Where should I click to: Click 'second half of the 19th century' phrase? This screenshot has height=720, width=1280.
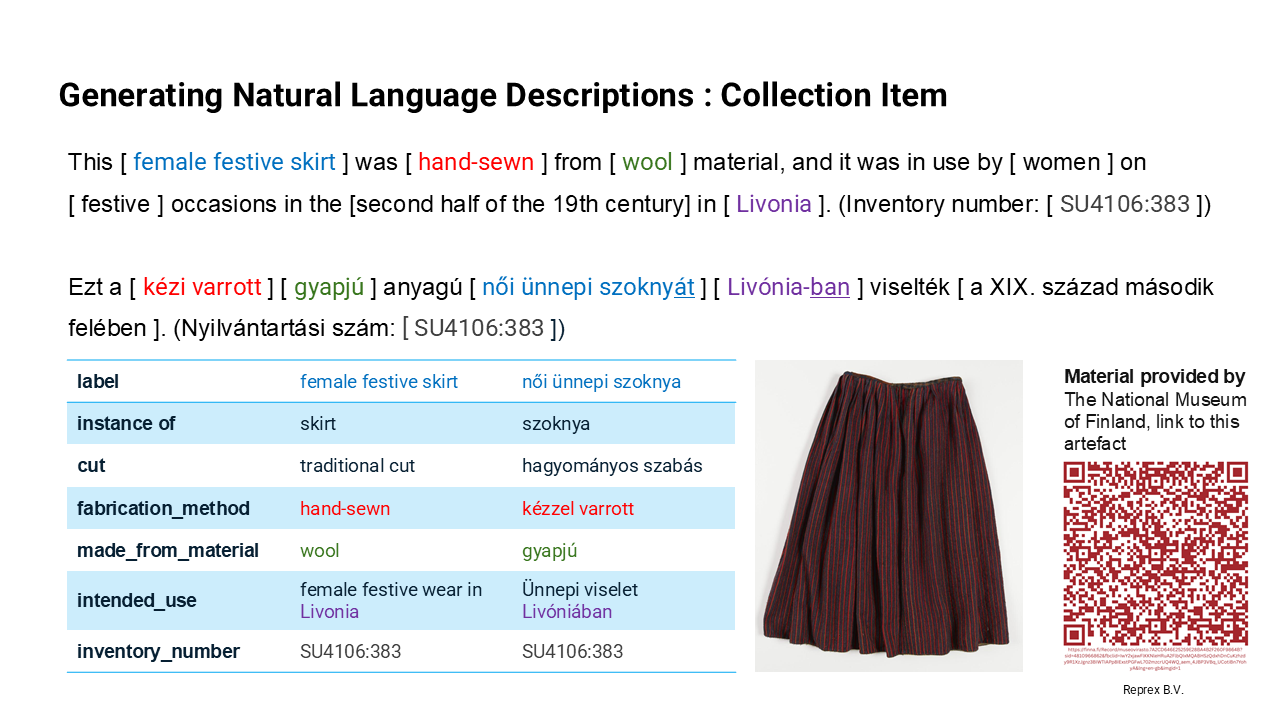tap(522, 204)
